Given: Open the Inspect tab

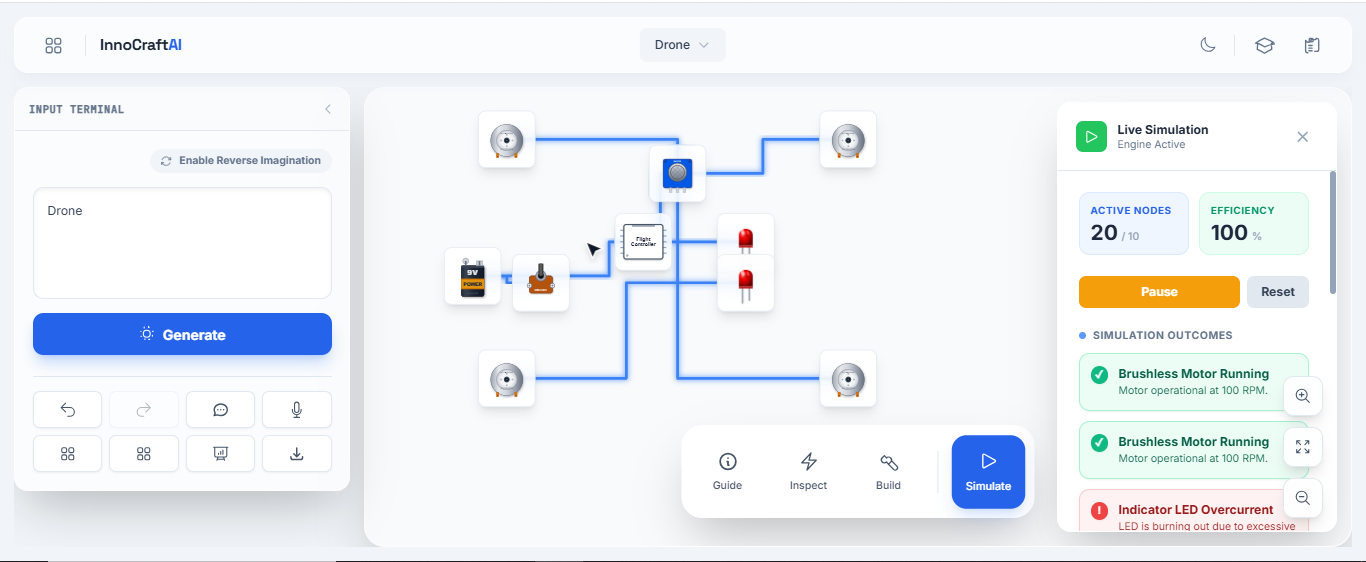Looking at the screenshot, I should [808, 471].
